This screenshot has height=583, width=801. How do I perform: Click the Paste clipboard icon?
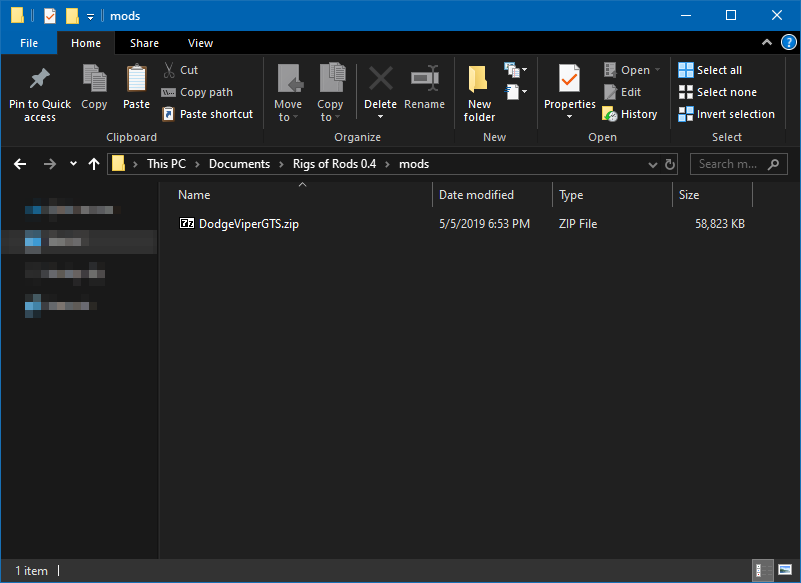pyautogui.click(x=136, y=79)
